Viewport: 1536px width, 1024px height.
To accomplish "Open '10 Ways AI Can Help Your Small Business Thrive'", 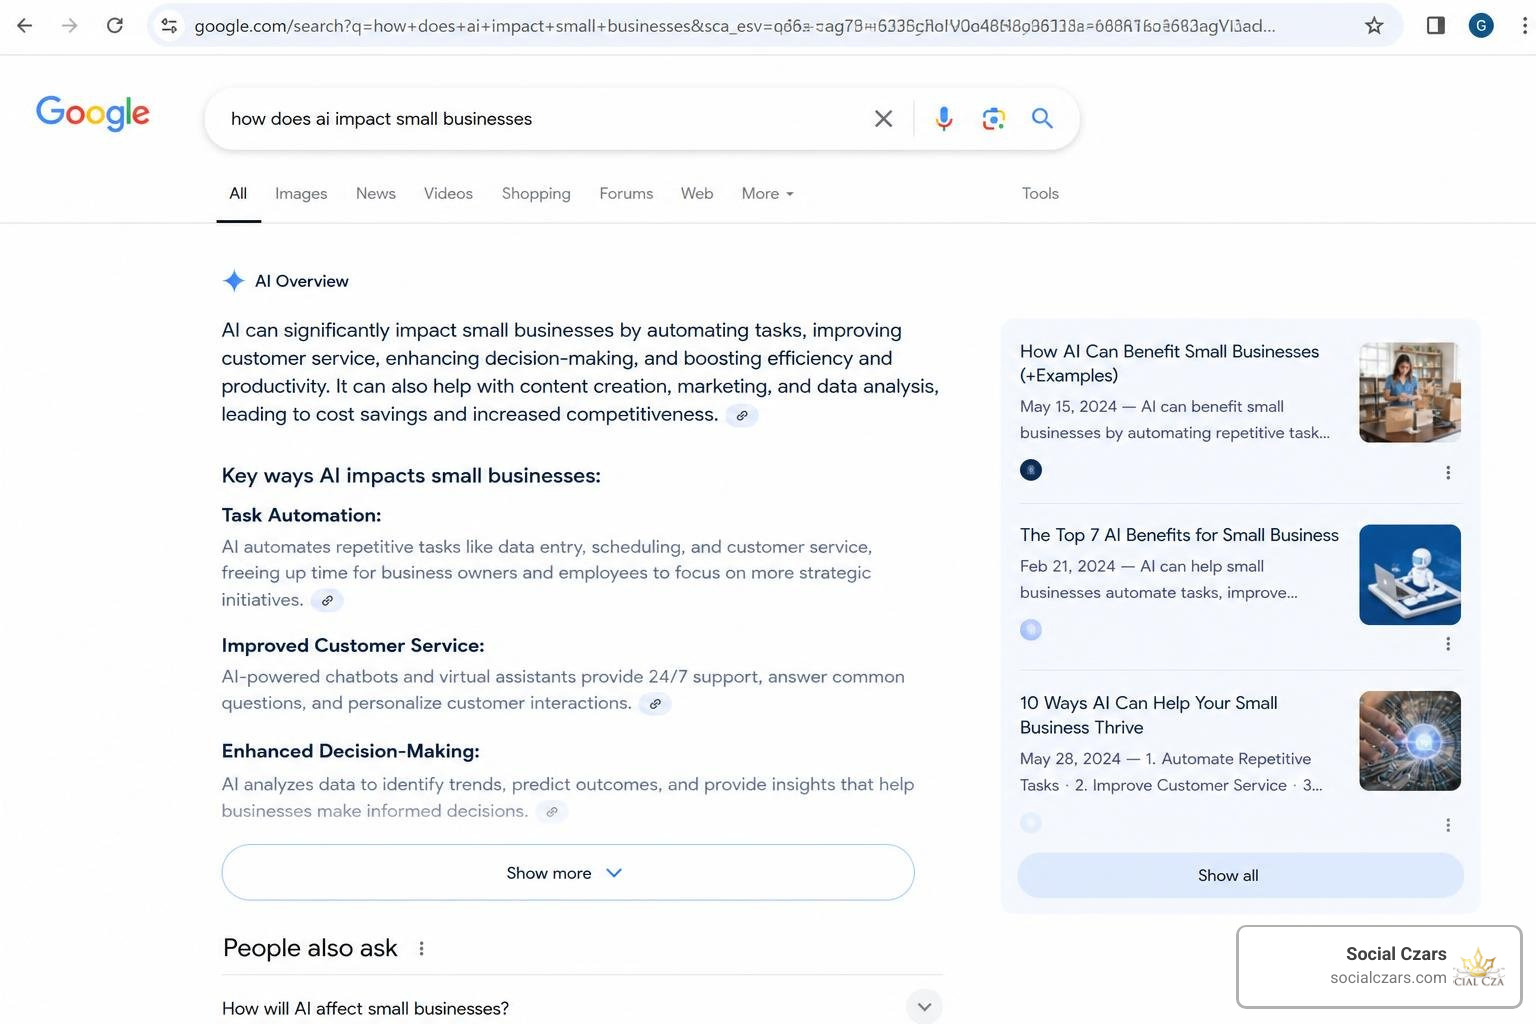I will pyautogui.click(x=1148, y=715).
